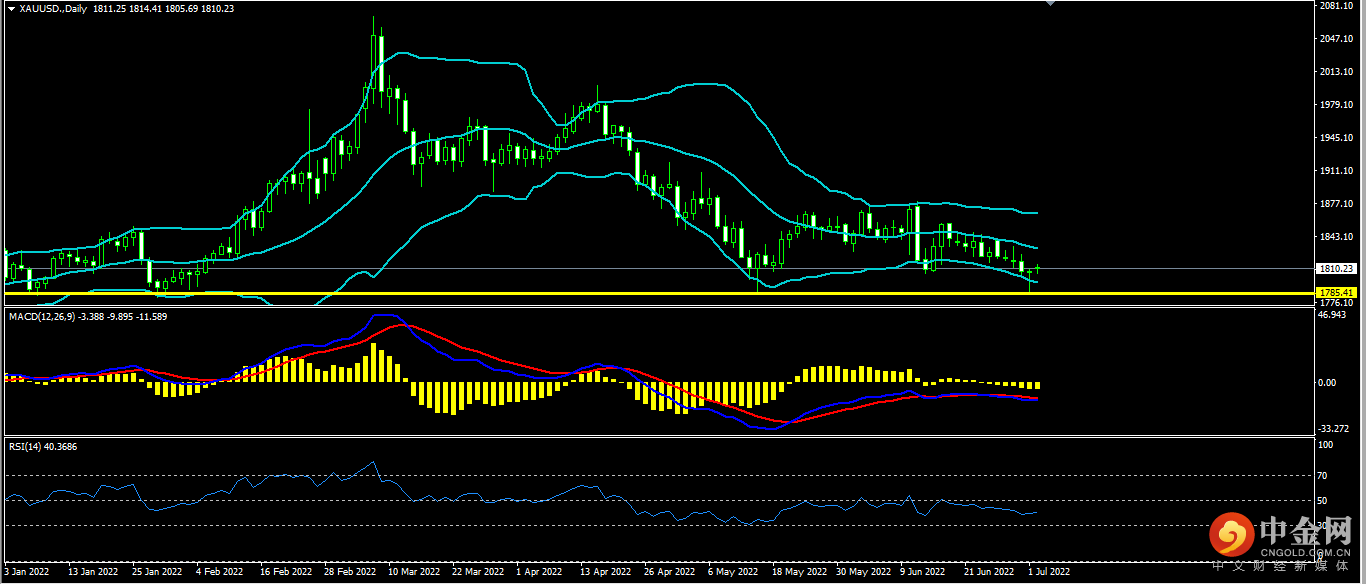The height and width of the screenshot is (584, 1366).
Task: Select the MACD(12,26,9) indicator label
Action: [x=41, y=316]
